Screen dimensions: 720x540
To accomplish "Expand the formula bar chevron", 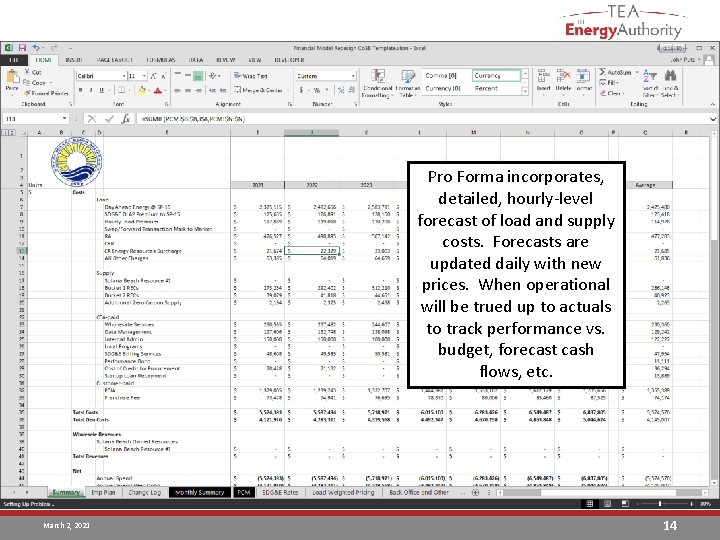I will click(712, 119).
